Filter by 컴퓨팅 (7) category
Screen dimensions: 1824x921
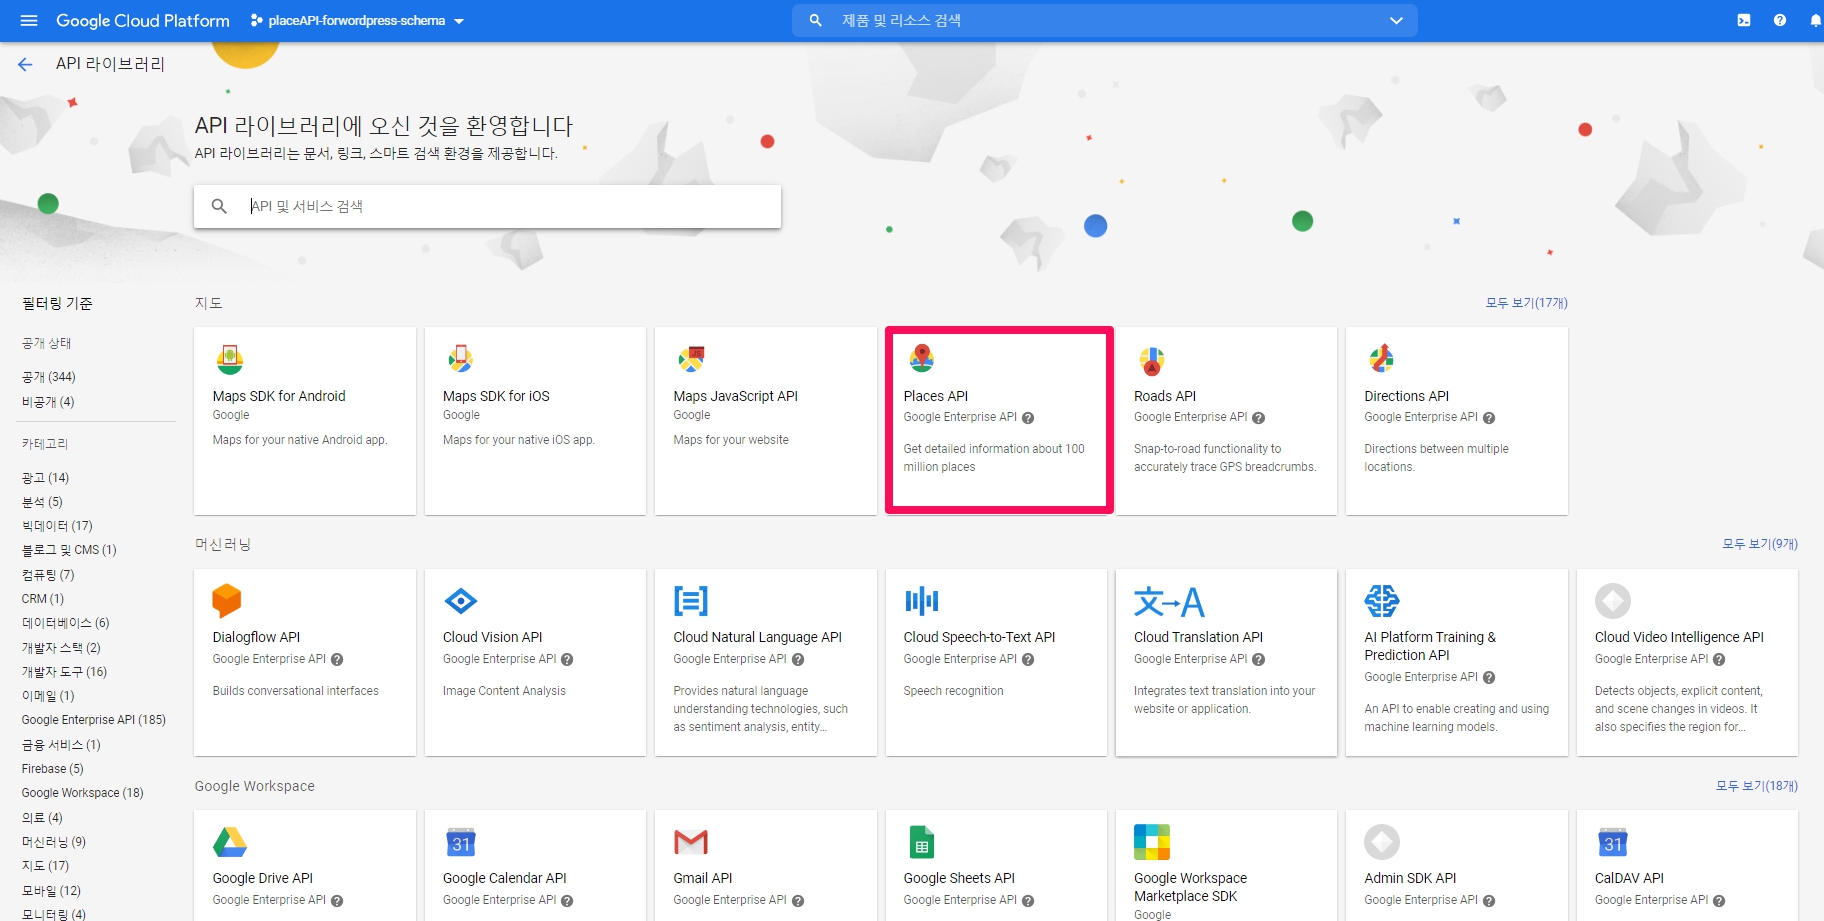(x=48, y=575)
